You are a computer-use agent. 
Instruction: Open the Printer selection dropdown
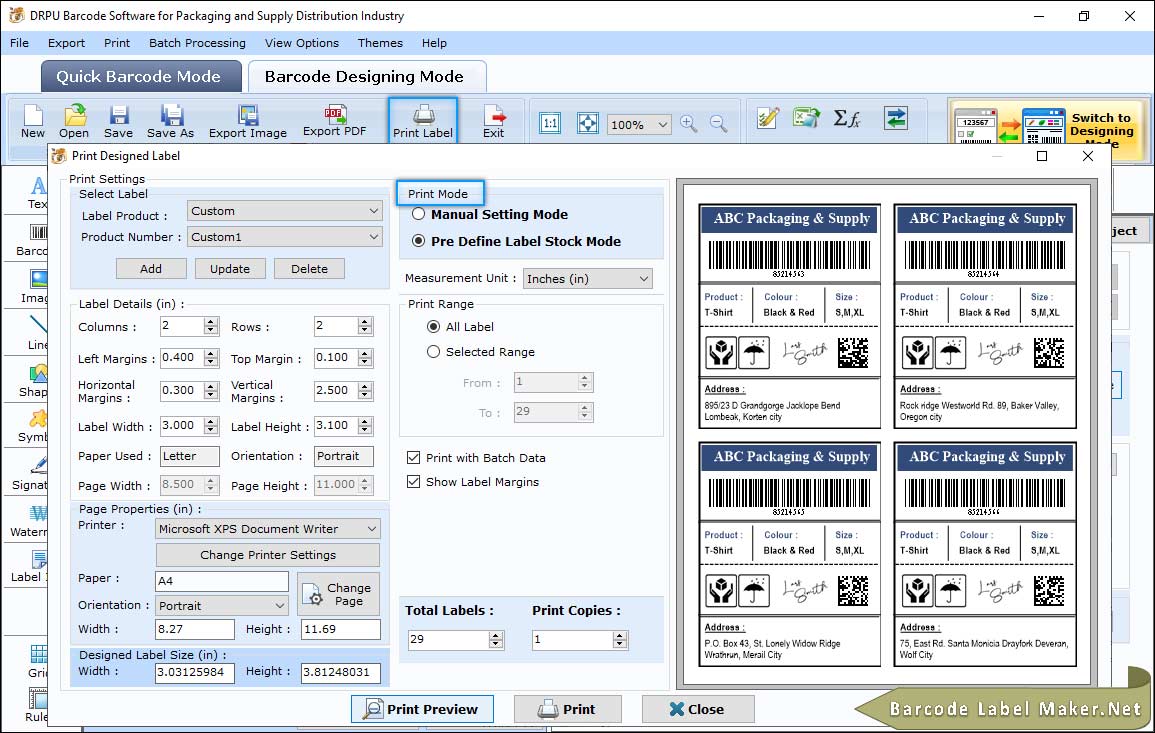[x=268, y=529]
